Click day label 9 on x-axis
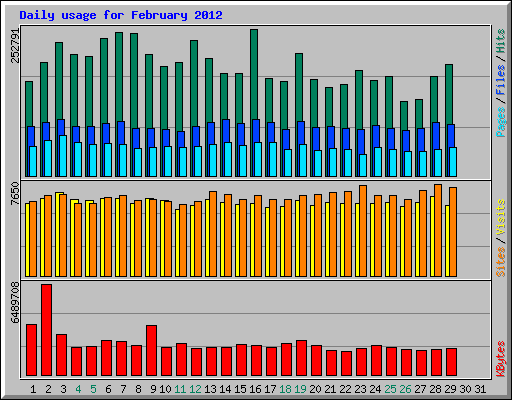 click(x=153, y=389)
